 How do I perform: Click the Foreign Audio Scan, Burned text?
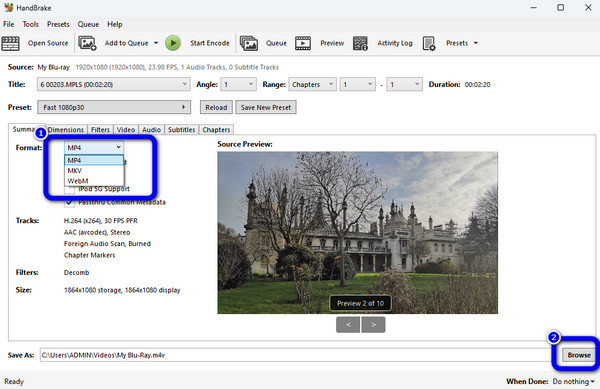coord(107,244)
